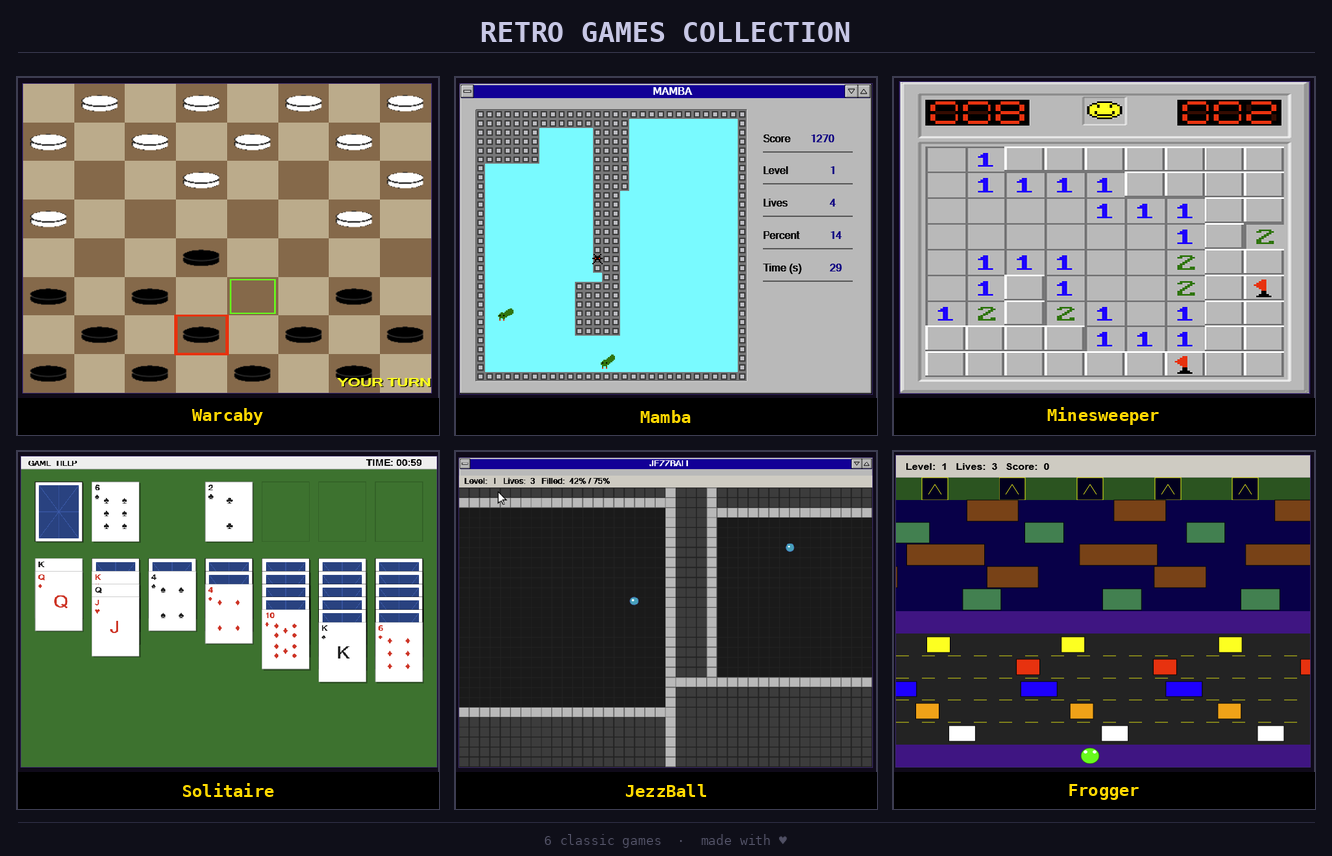Select the 10 of diamonds in Solitaire
The width and height of the screenshot is (1332, 856).
coord(286,640)
